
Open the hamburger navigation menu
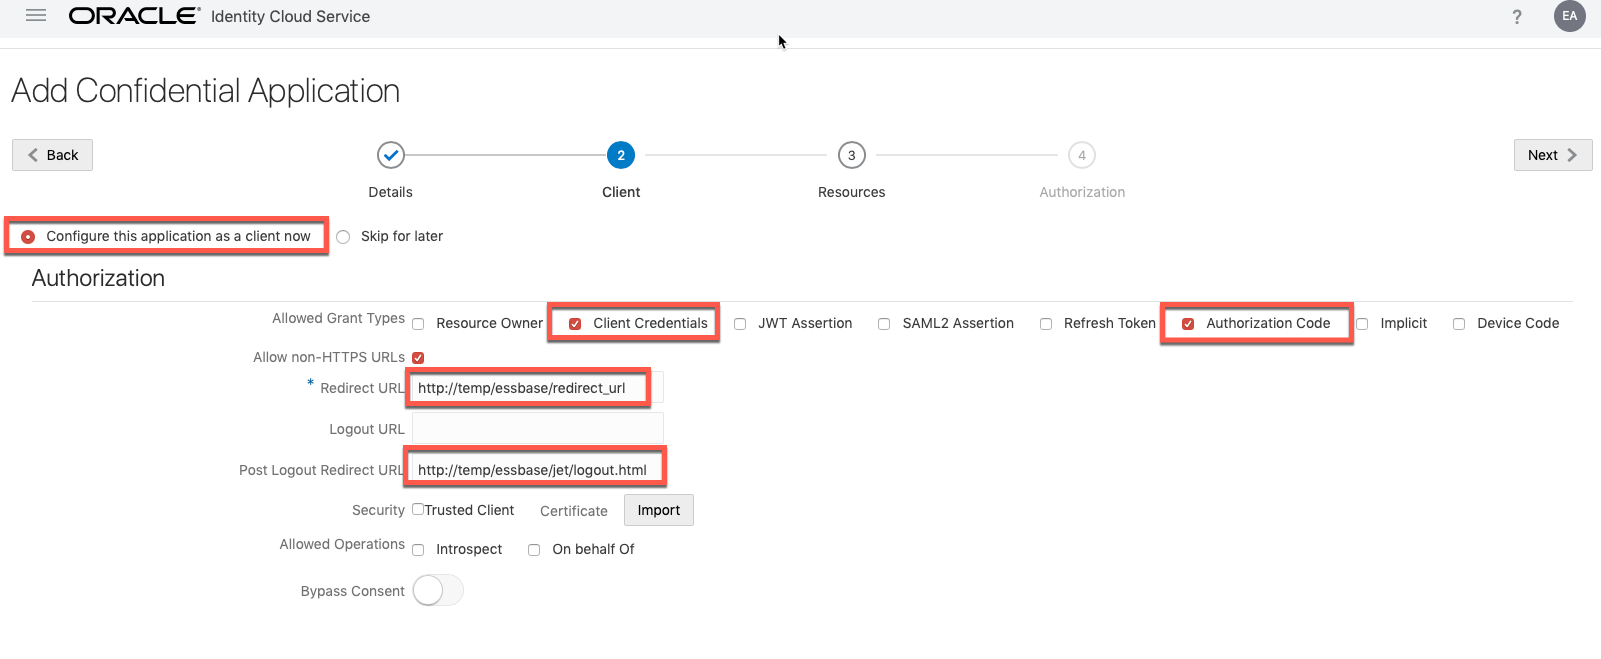pos(36,16)
